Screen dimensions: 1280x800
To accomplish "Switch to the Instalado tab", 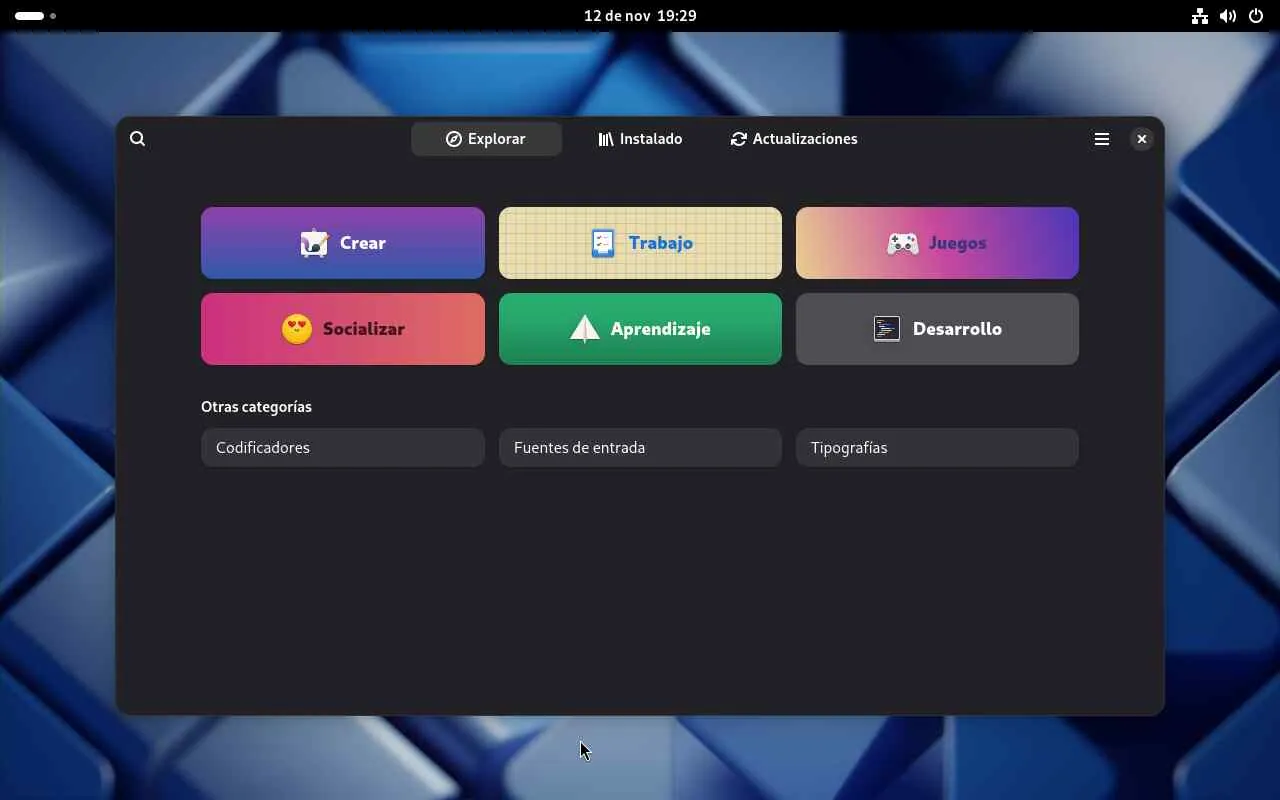I will (x=640, y=139).
